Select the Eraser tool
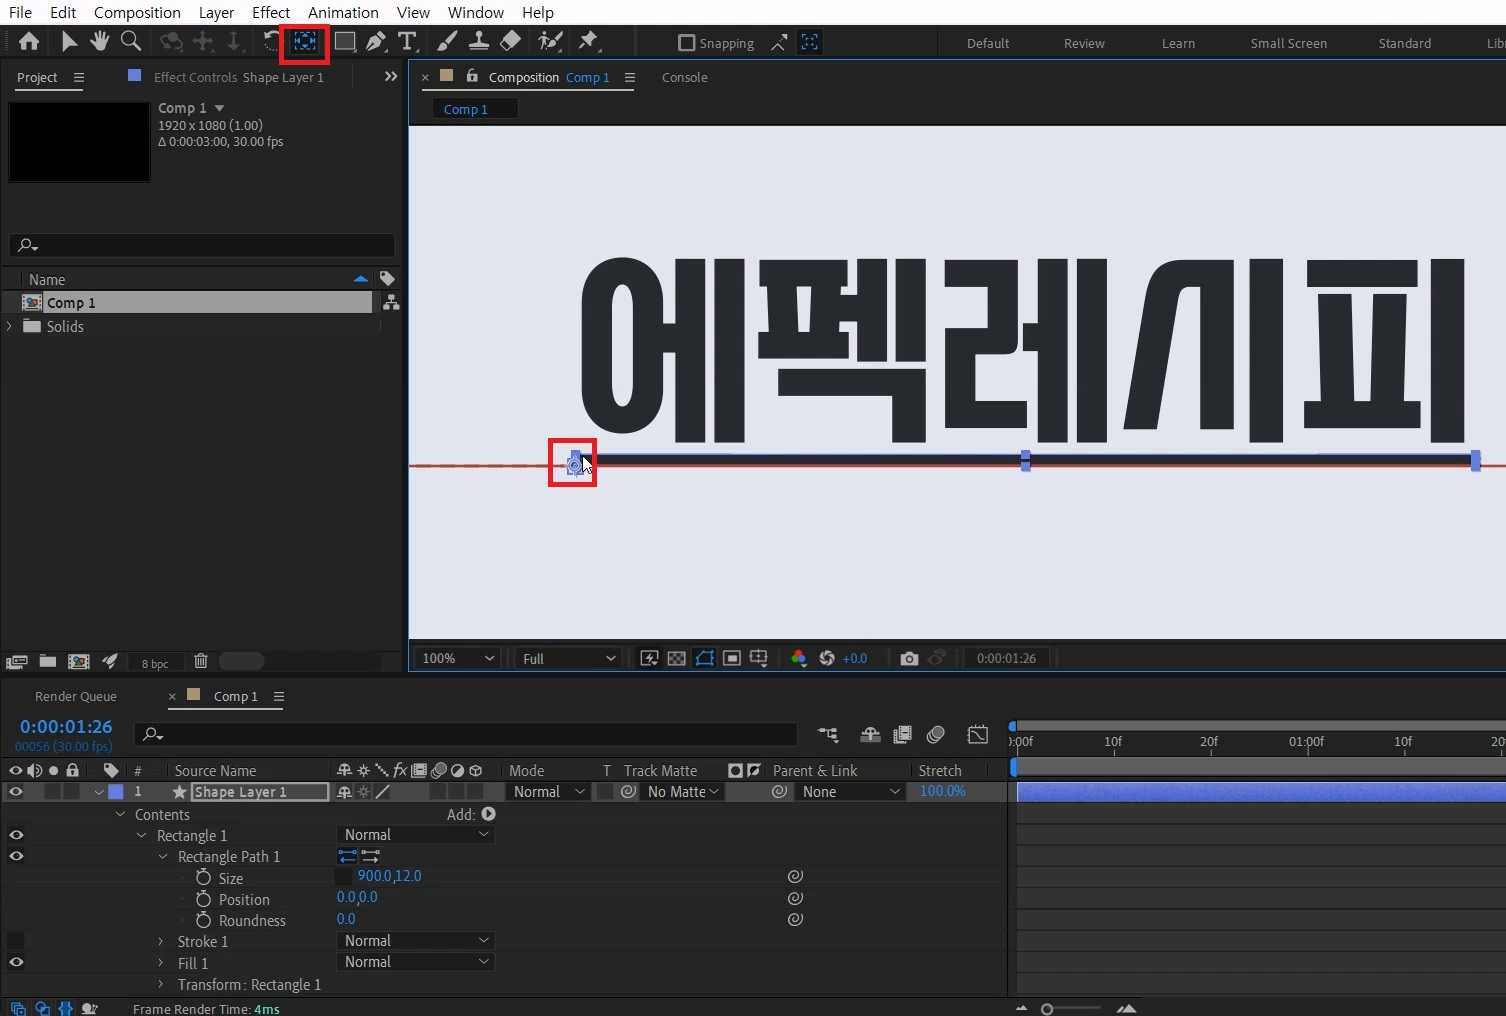 click(x=510, y=41)
